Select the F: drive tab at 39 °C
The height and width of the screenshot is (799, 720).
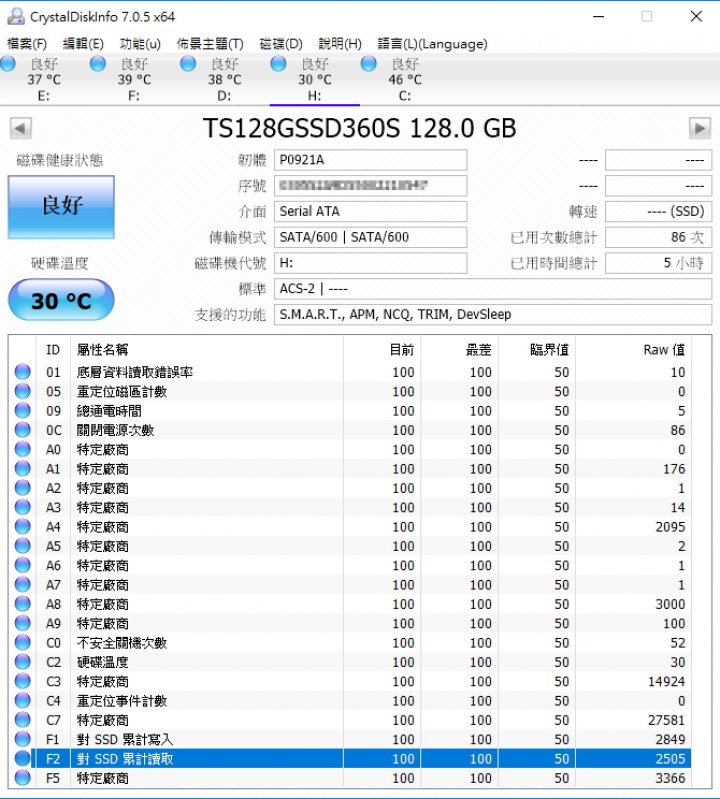pos(134,79)
